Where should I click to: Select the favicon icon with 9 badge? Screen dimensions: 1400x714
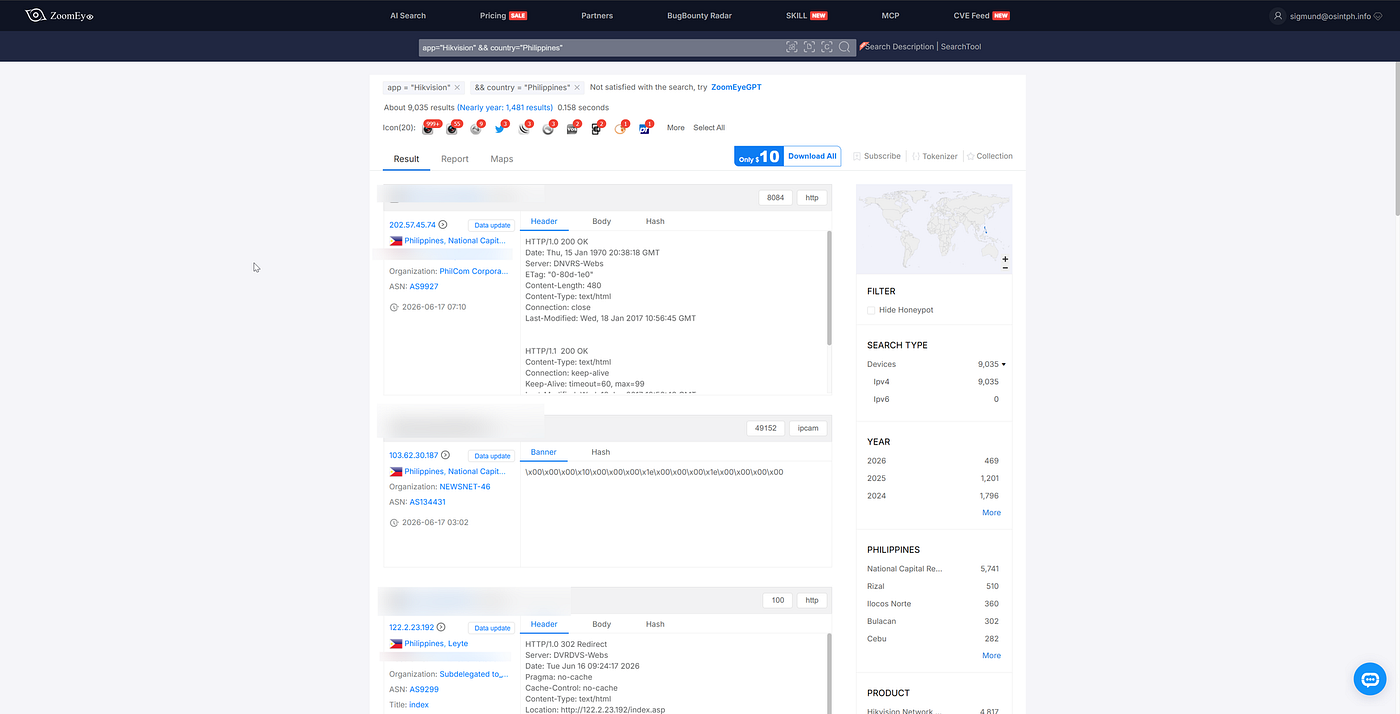476,129
